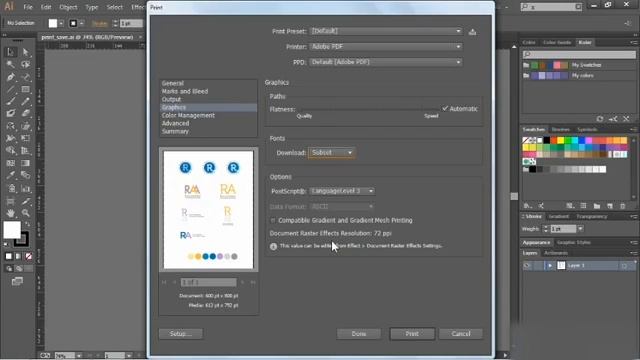Viewport: 640px width, 360px height.
Task: Select the Shape Builder tool
Action: (x=11, y=151)
